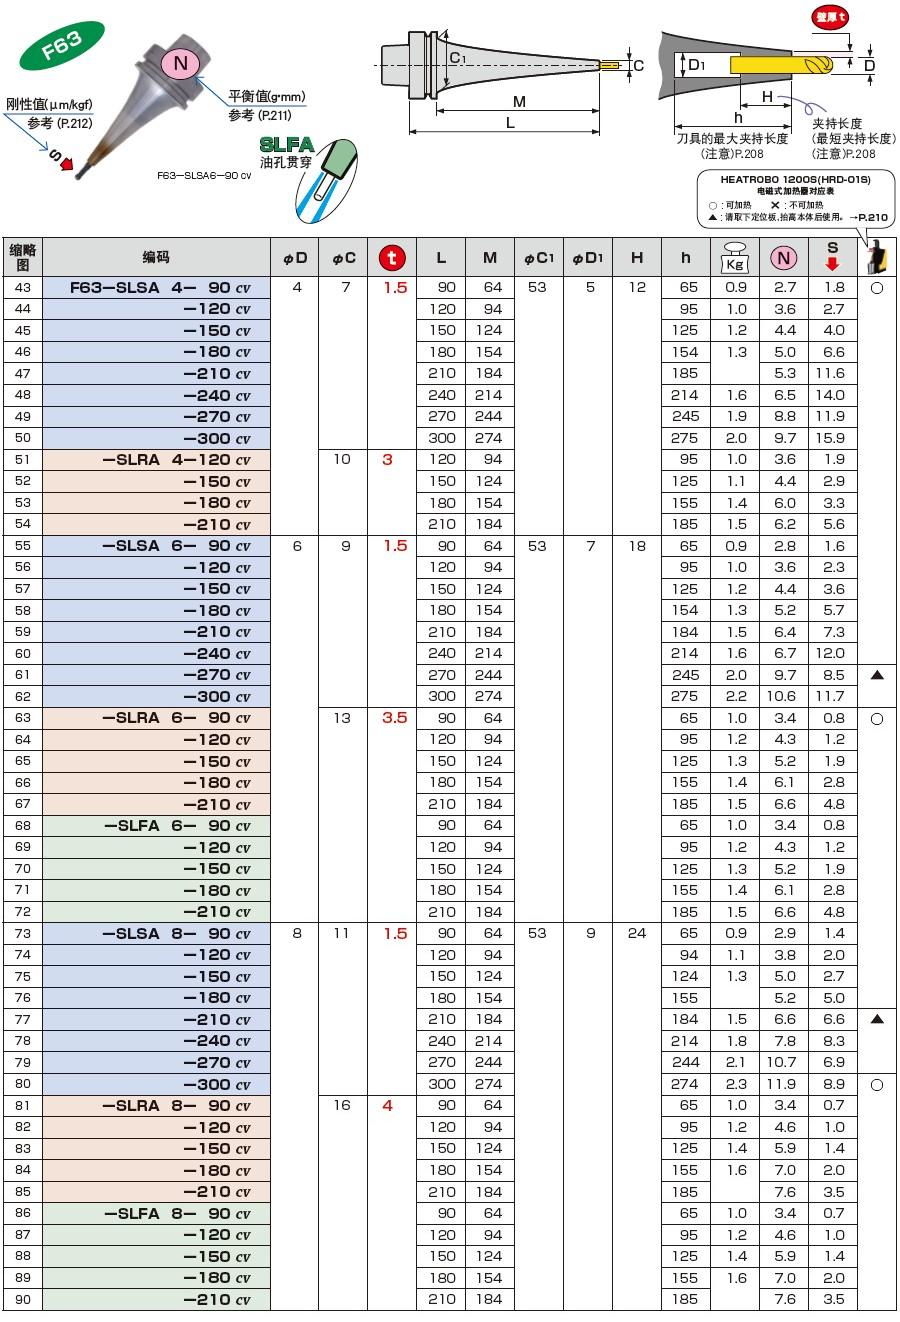Click the HEATROBO 1200S(HRD-01S) title
The image size is (900, 1322).
(796, 178)
